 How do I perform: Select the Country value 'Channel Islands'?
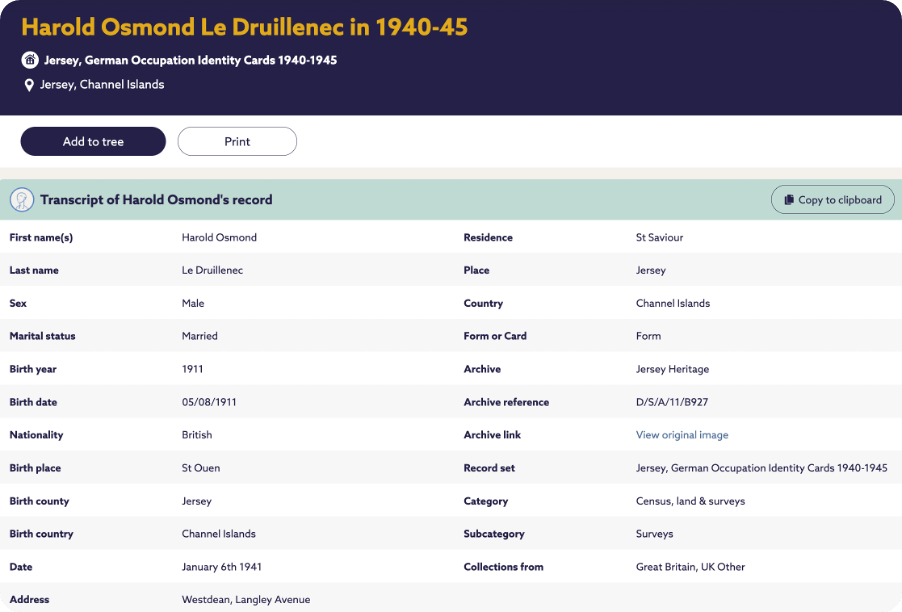[672, 303]
